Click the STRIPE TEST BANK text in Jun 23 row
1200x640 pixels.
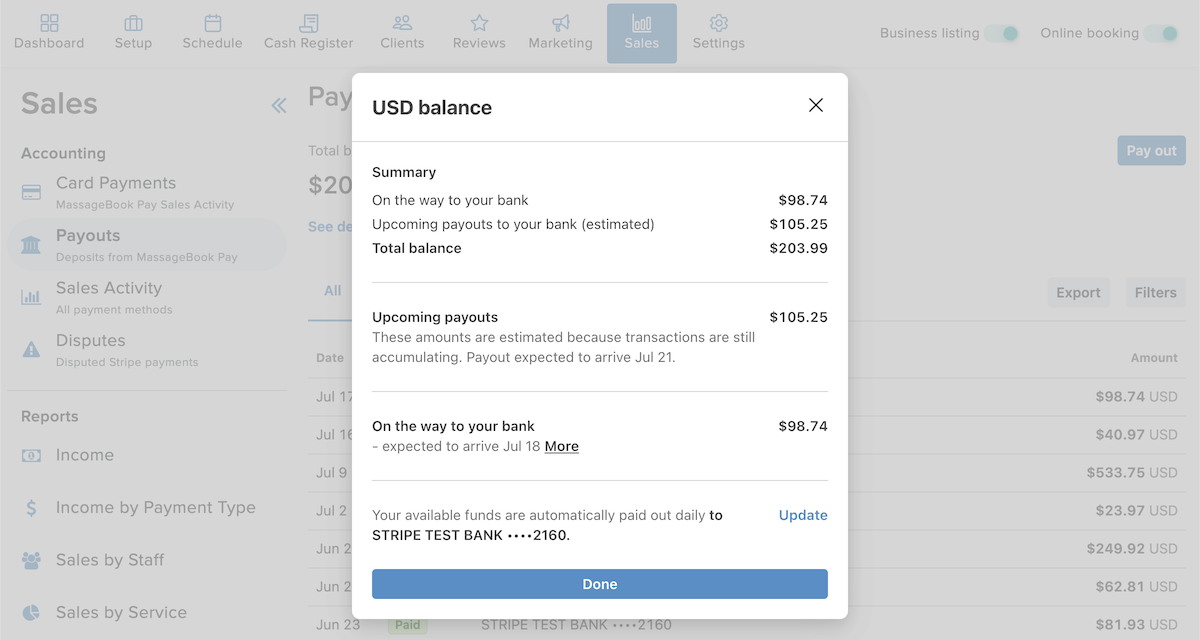click(x=576, y=625)
